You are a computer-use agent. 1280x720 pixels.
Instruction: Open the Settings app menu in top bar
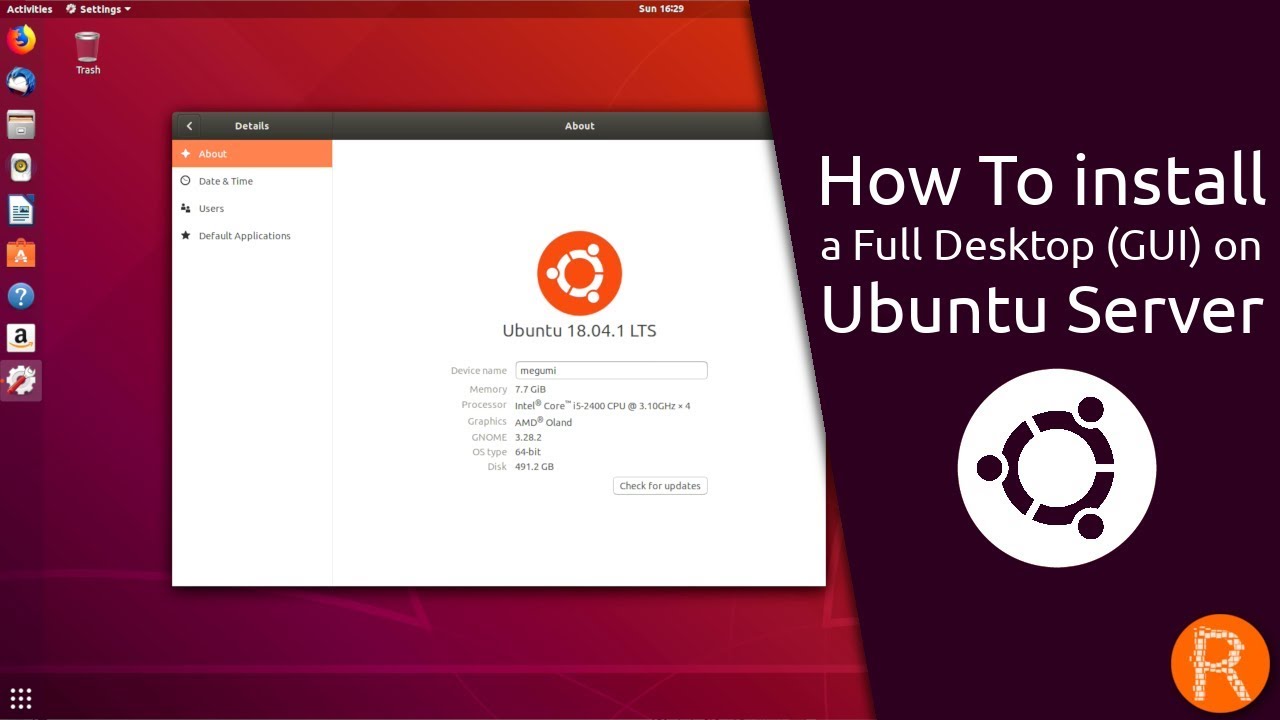coord(98,9)
